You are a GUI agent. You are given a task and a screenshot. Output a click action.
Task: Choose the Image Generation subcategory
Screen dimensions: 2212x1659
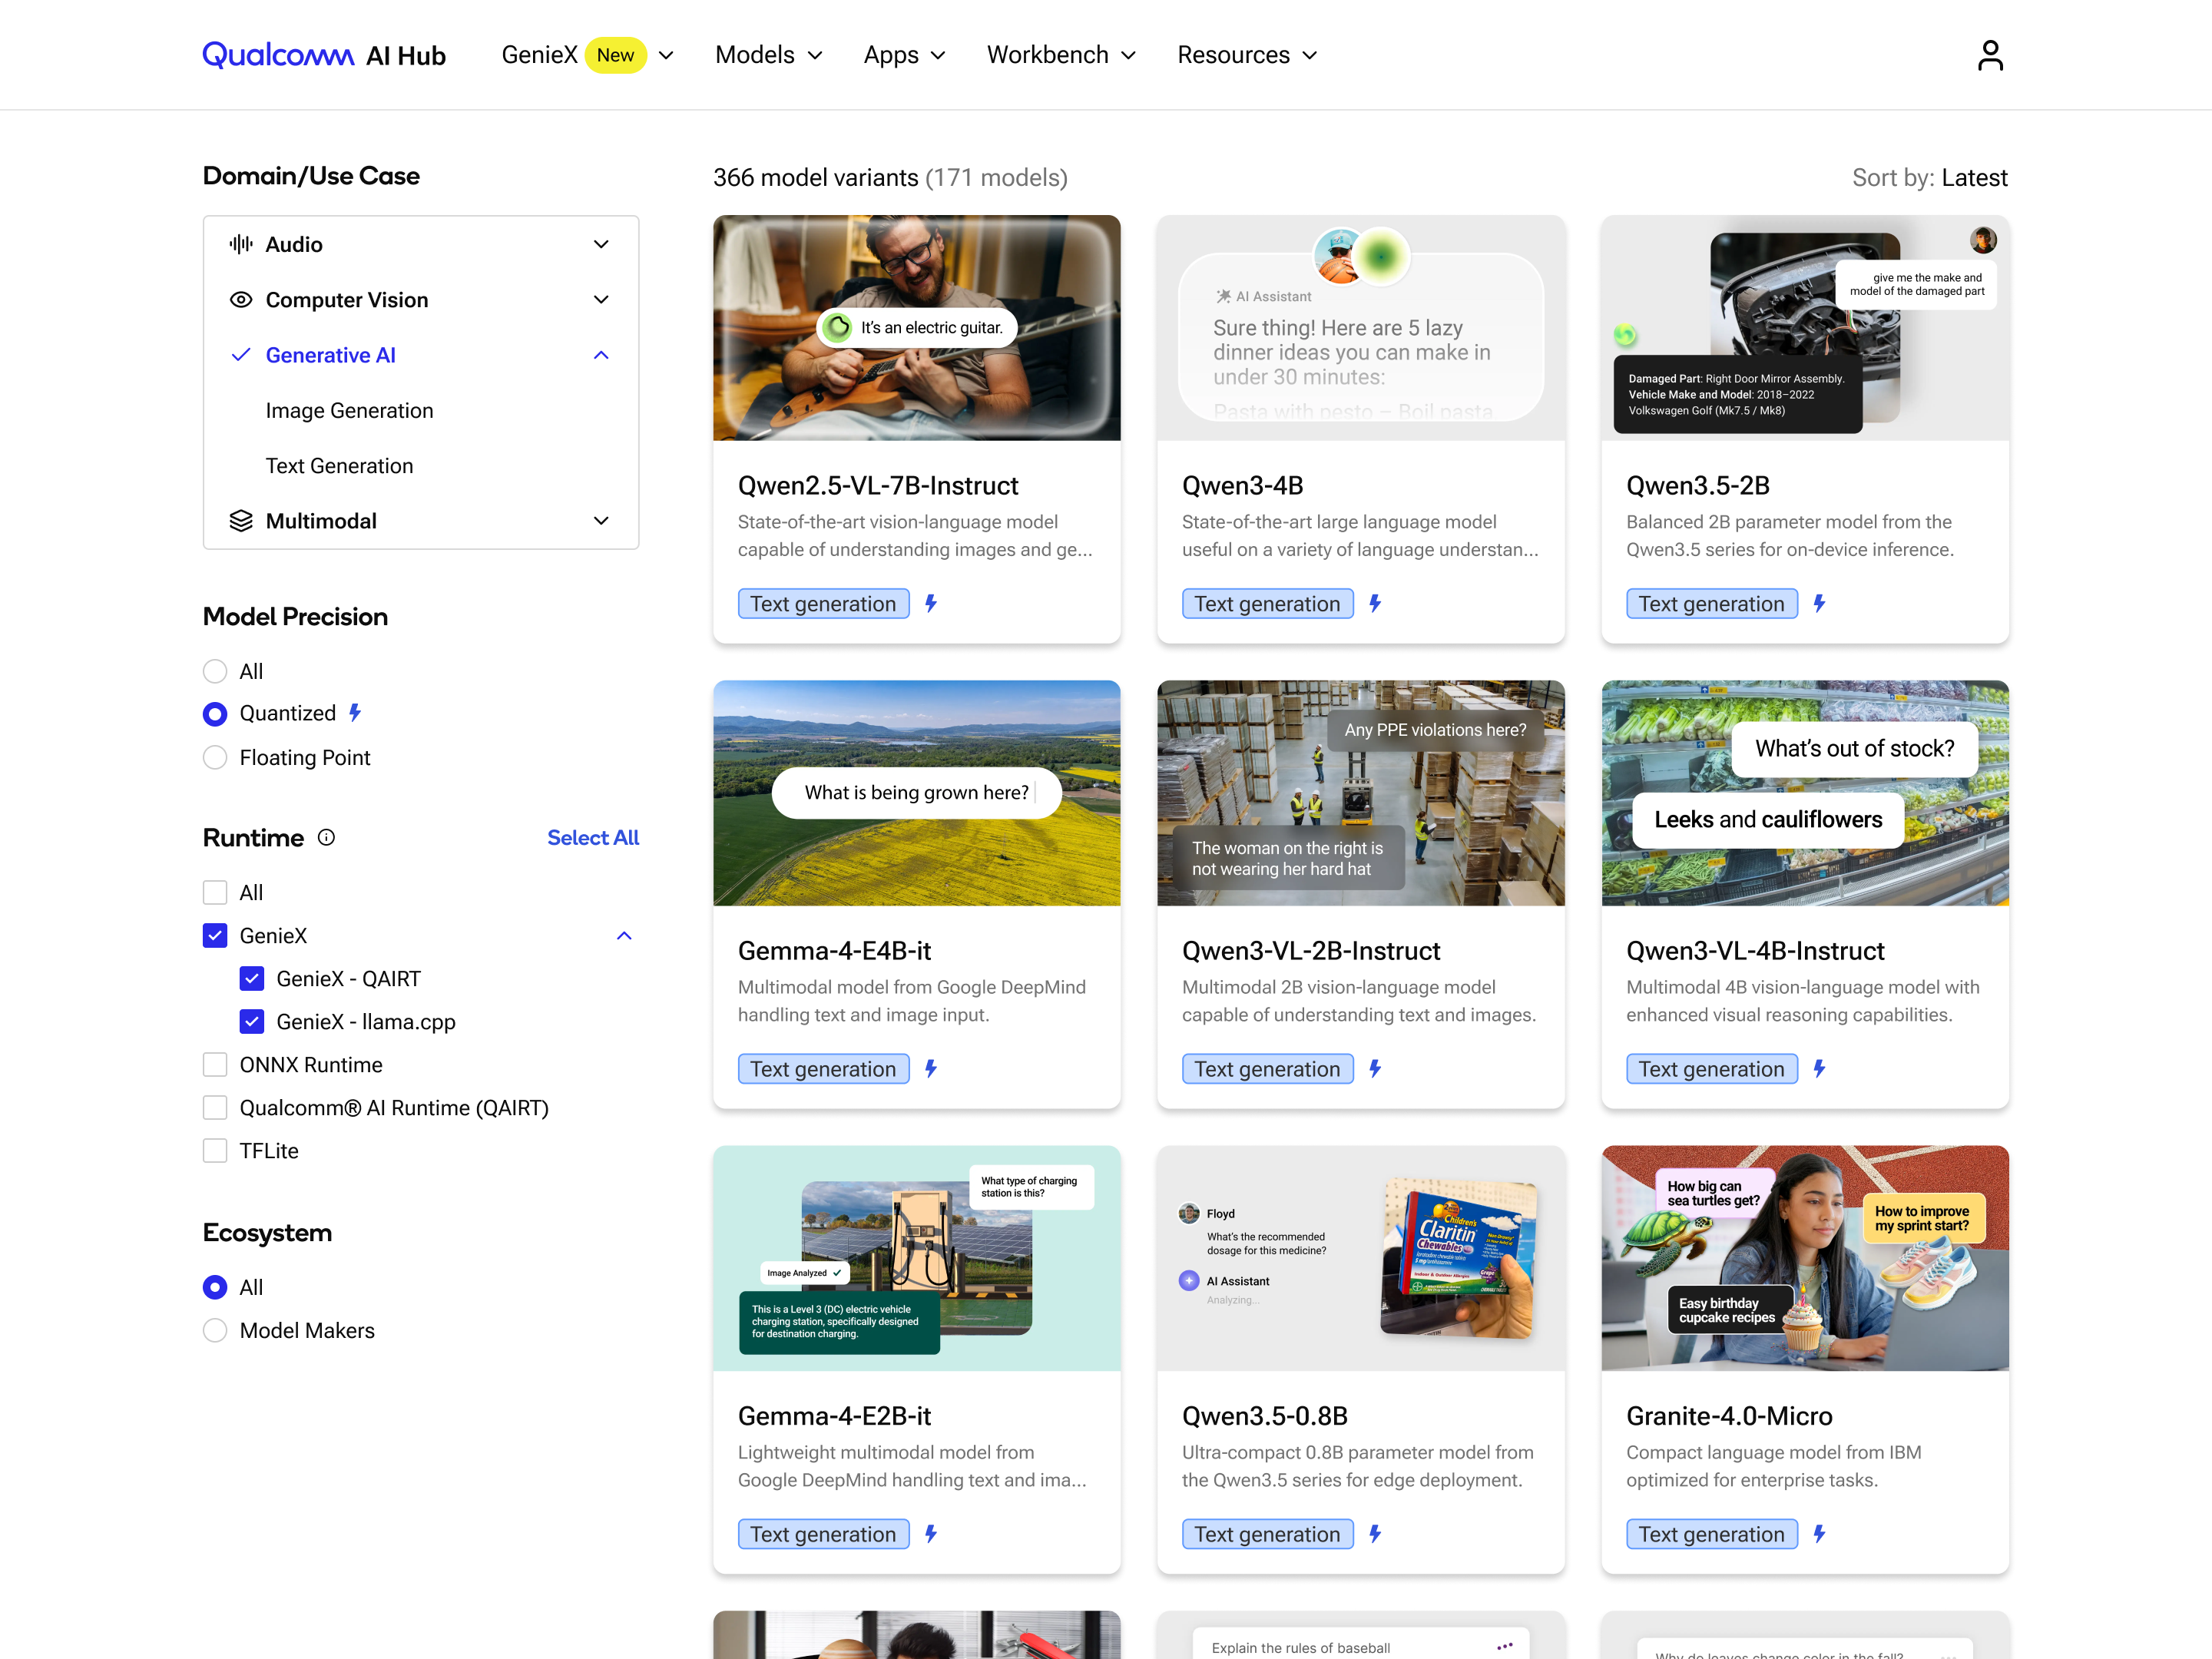pyautogui.click(x=349, y=410)
